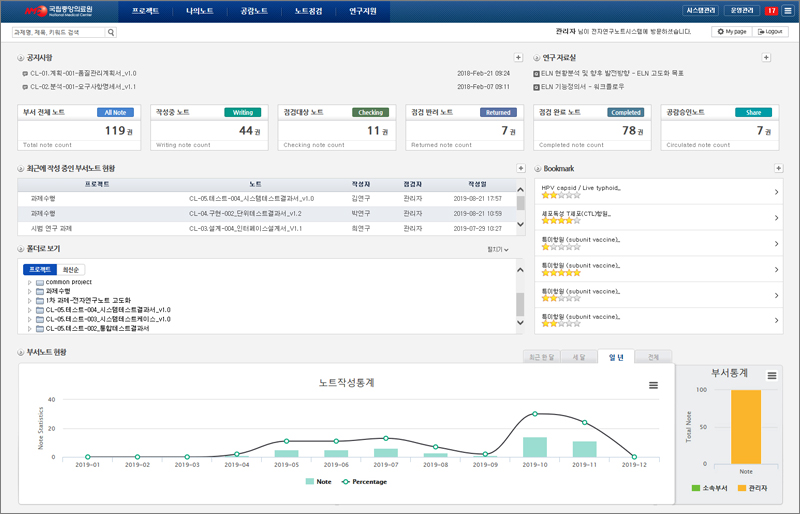Click the plus icon beside 연구 자료실
800x514 pixels.
[766, 58]
